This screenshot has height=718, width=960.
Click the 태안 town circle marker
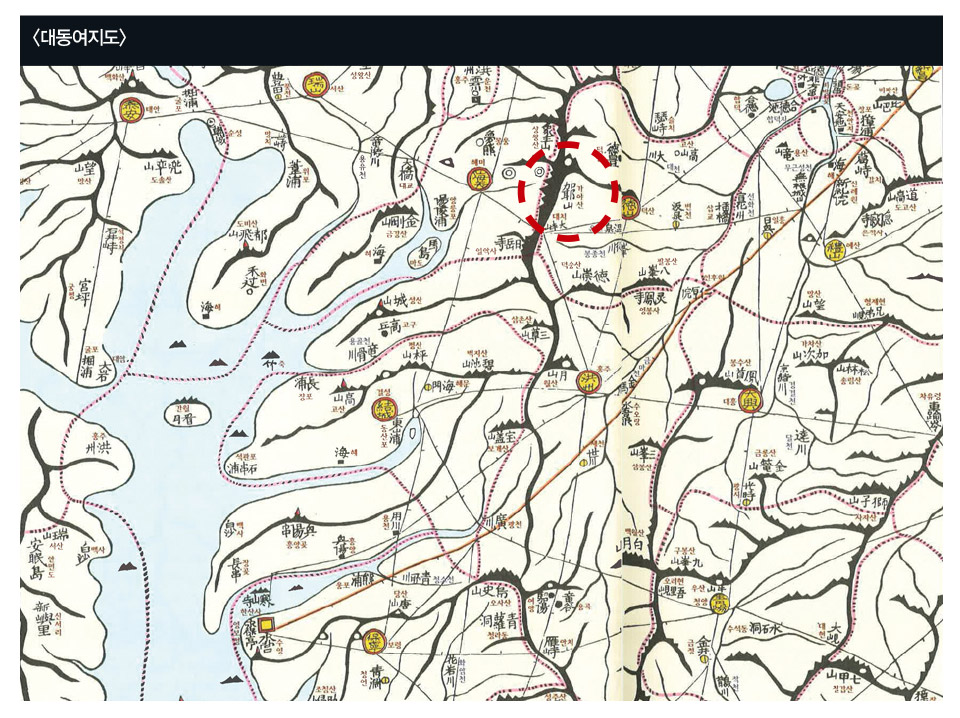pyautogui.click(x=130, y=110)
